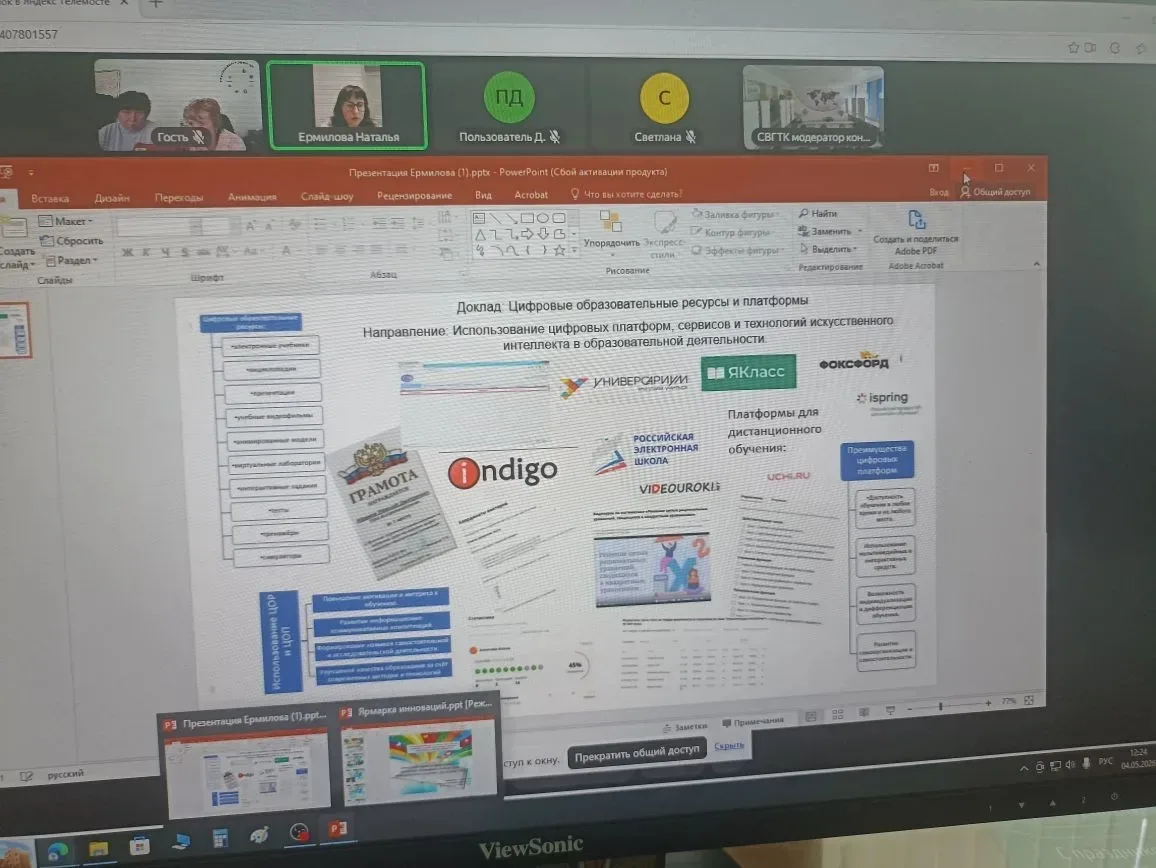Click the Найти find button
This screenshot has width=1156, height=868.
click(818, 214)
